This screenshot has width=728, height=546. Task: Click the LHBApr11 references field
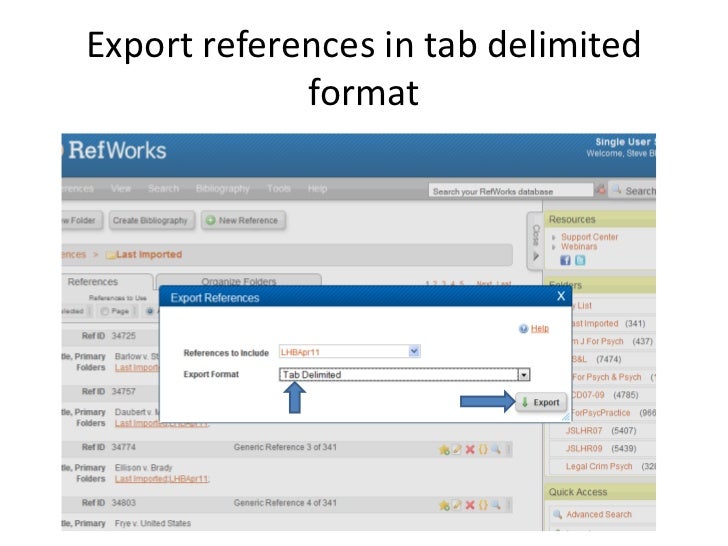pyautogui.click(x=350, y=351)
